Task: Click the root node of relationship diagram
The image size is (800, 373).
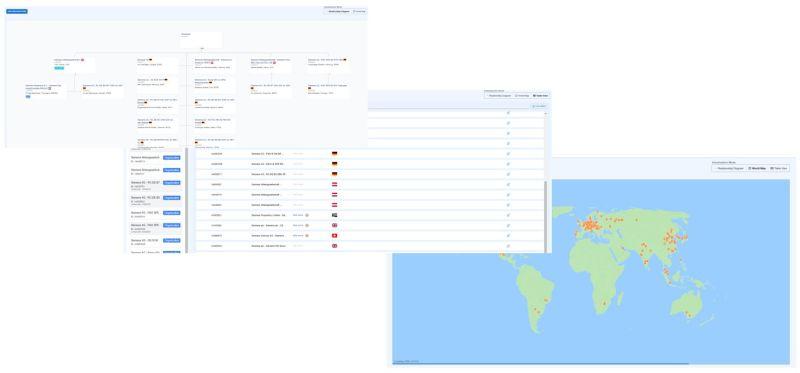Action: 201,40
